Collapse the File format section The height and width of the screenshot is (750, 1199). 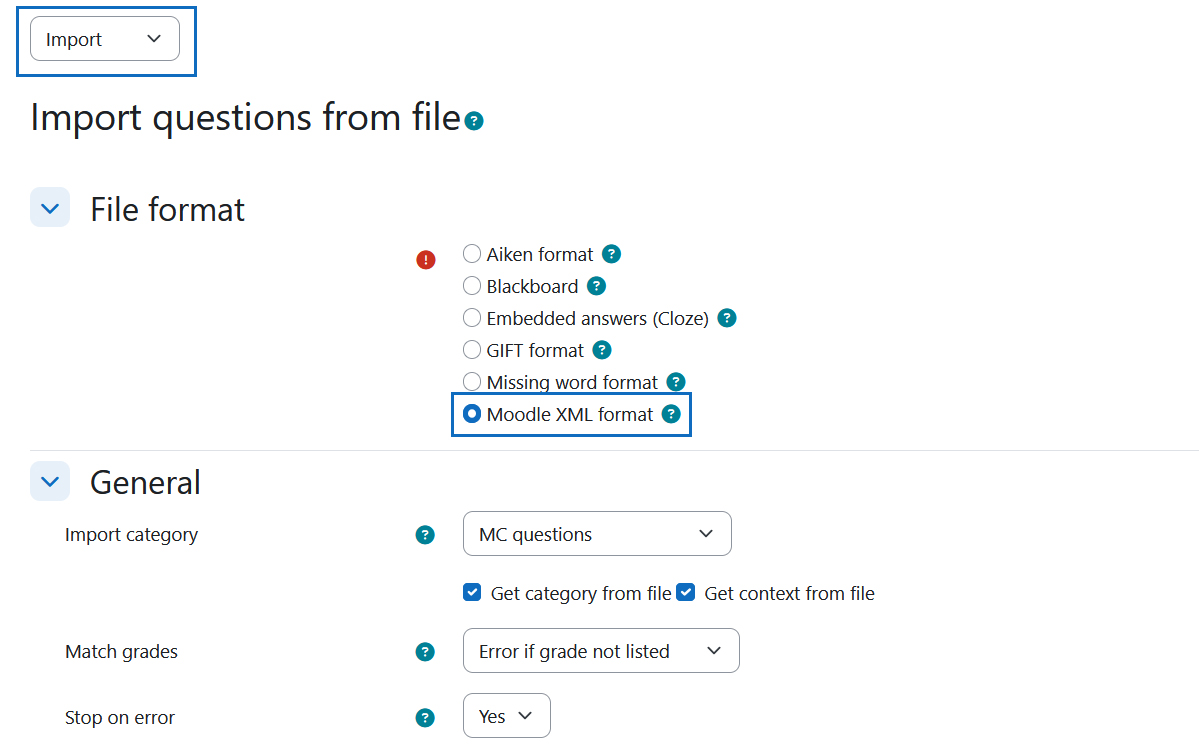pyautogui.click(x=50, y=208)
